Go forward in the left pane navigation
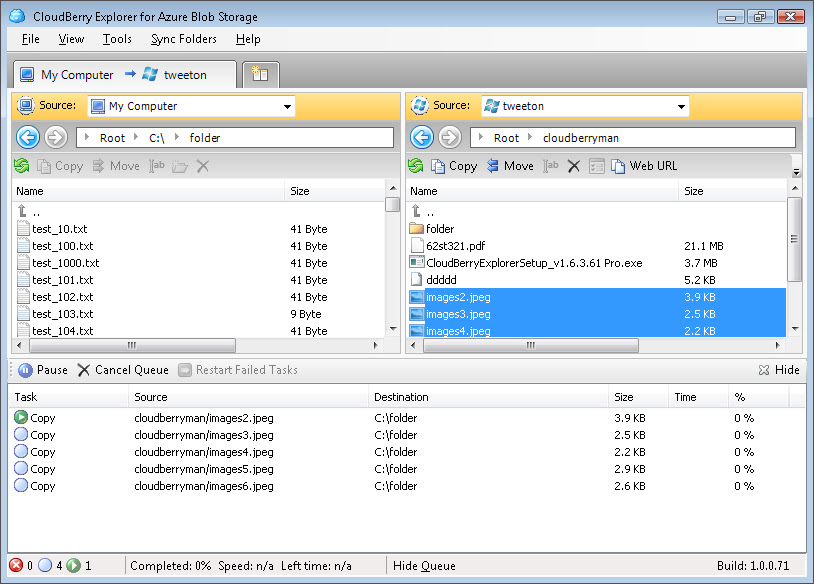 click(x=56, y=138)
